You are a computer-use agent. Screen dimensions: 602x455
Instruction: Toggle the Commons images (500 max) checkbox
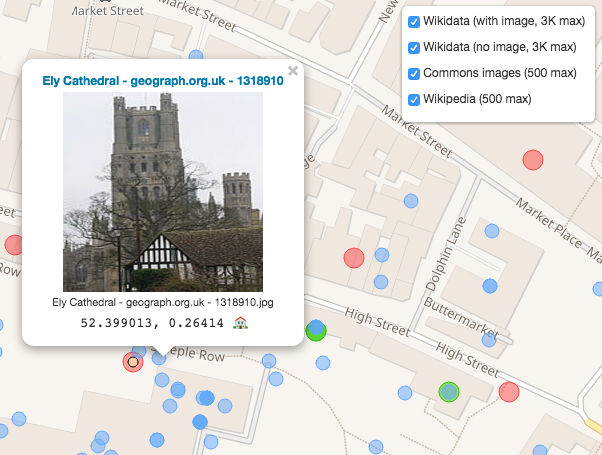pyautogui.click(x=414, y=73)
